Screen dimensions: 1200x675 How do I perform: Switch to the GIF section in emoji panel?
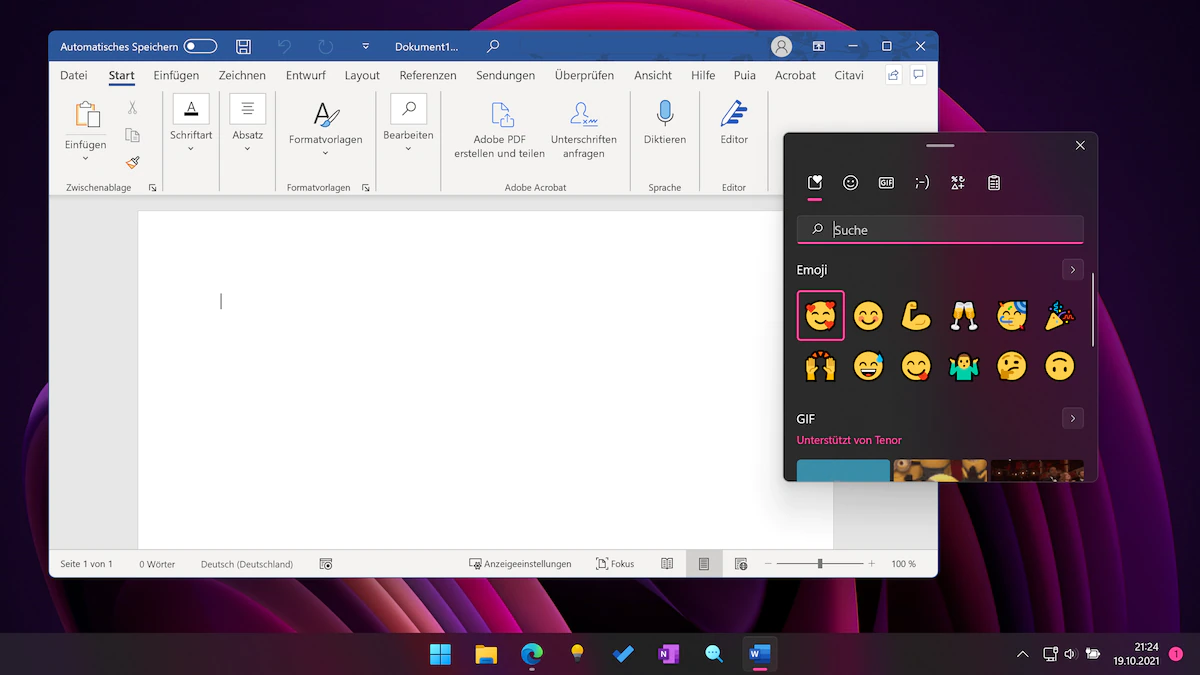coord(886,183)
